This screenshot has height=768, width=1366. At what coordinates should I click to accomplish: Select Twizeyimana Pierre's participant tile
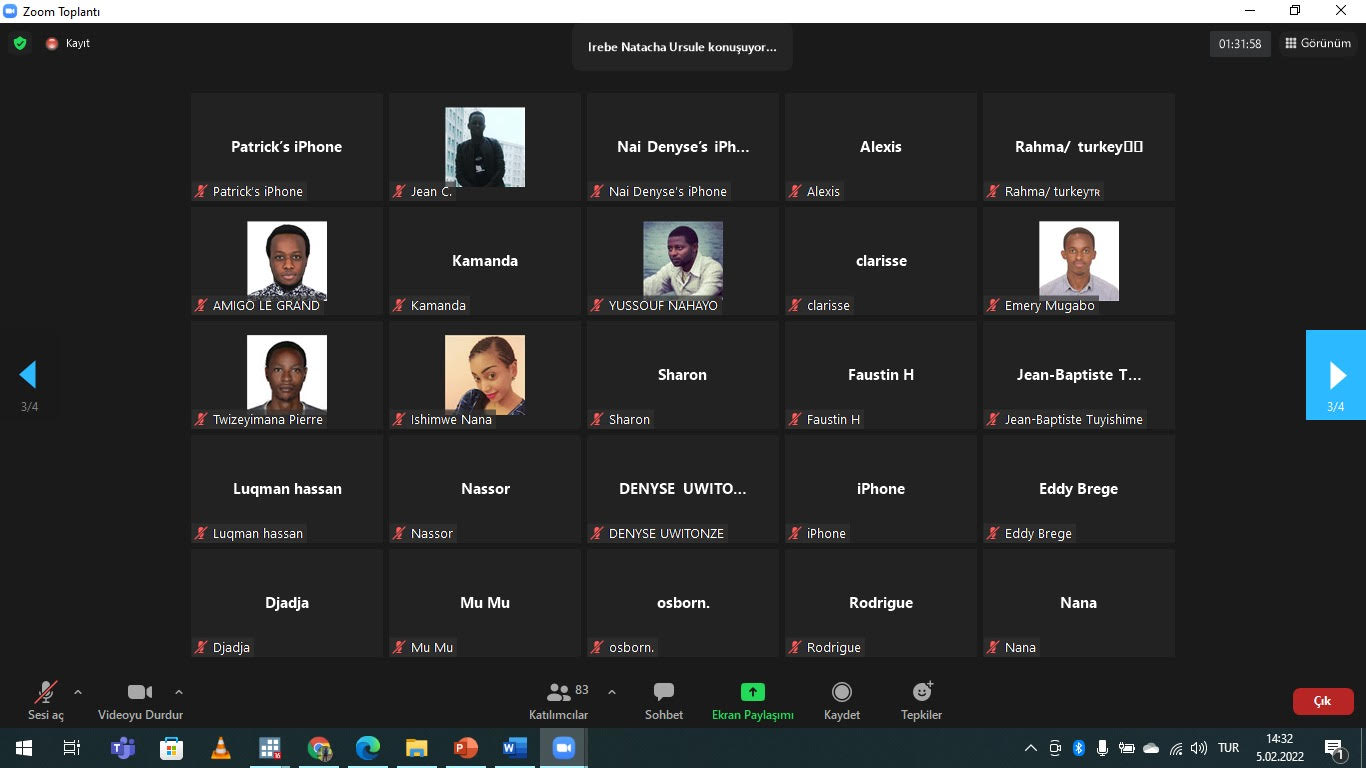pos(287,375)
